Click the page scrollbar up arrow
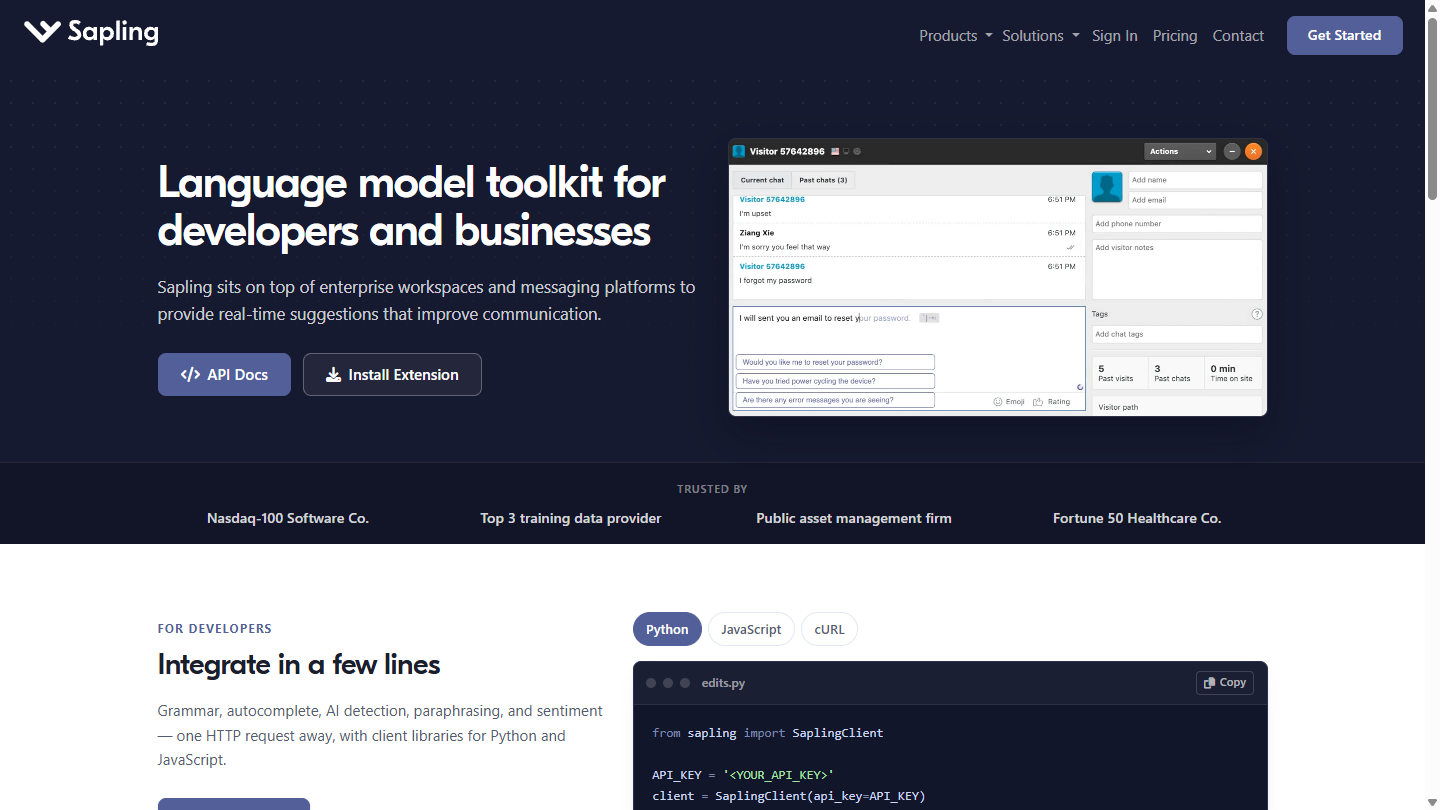The width and height of the screenshot is (1440, 810). pyautogui.click(x=1432, y=8)
